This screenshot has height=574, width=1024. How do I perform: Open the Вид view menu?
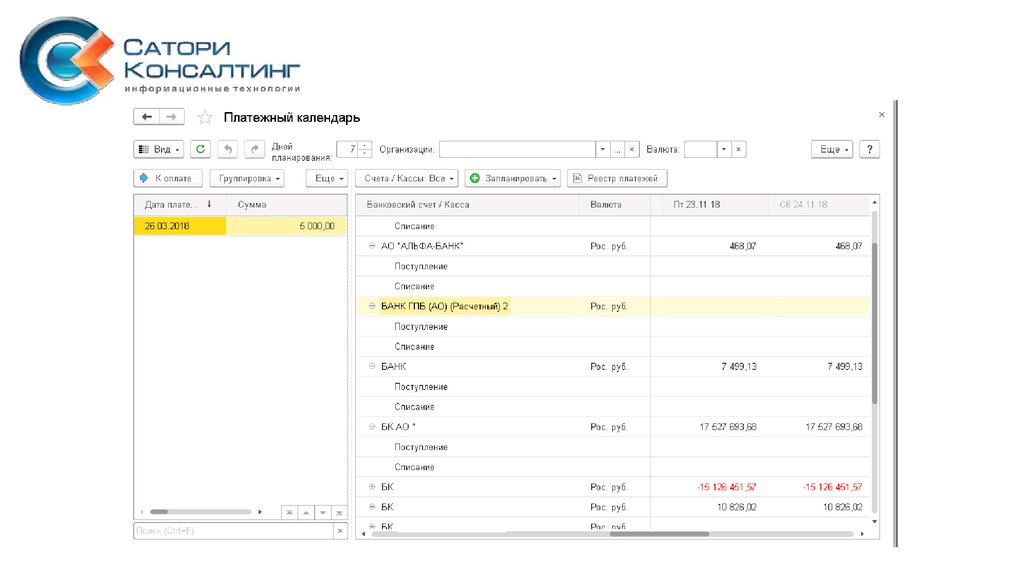159,149
